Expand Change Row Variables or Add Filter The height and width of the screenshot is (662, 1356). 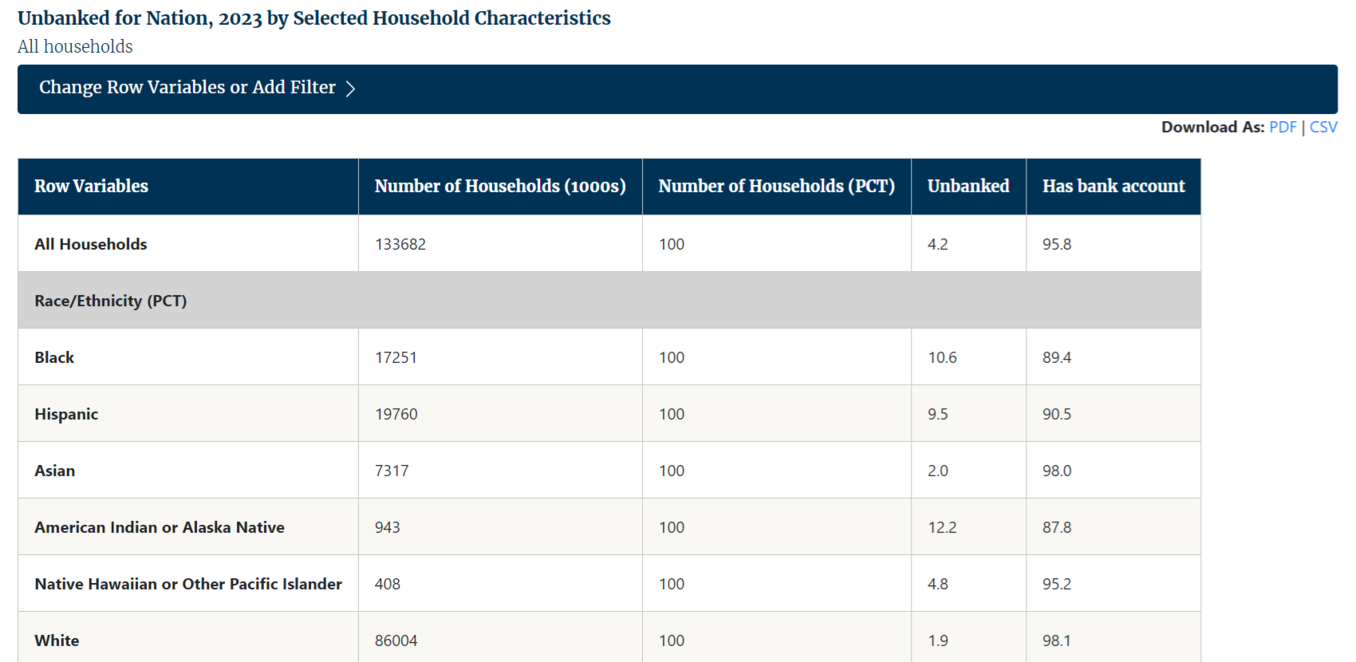tap(187, 88)
